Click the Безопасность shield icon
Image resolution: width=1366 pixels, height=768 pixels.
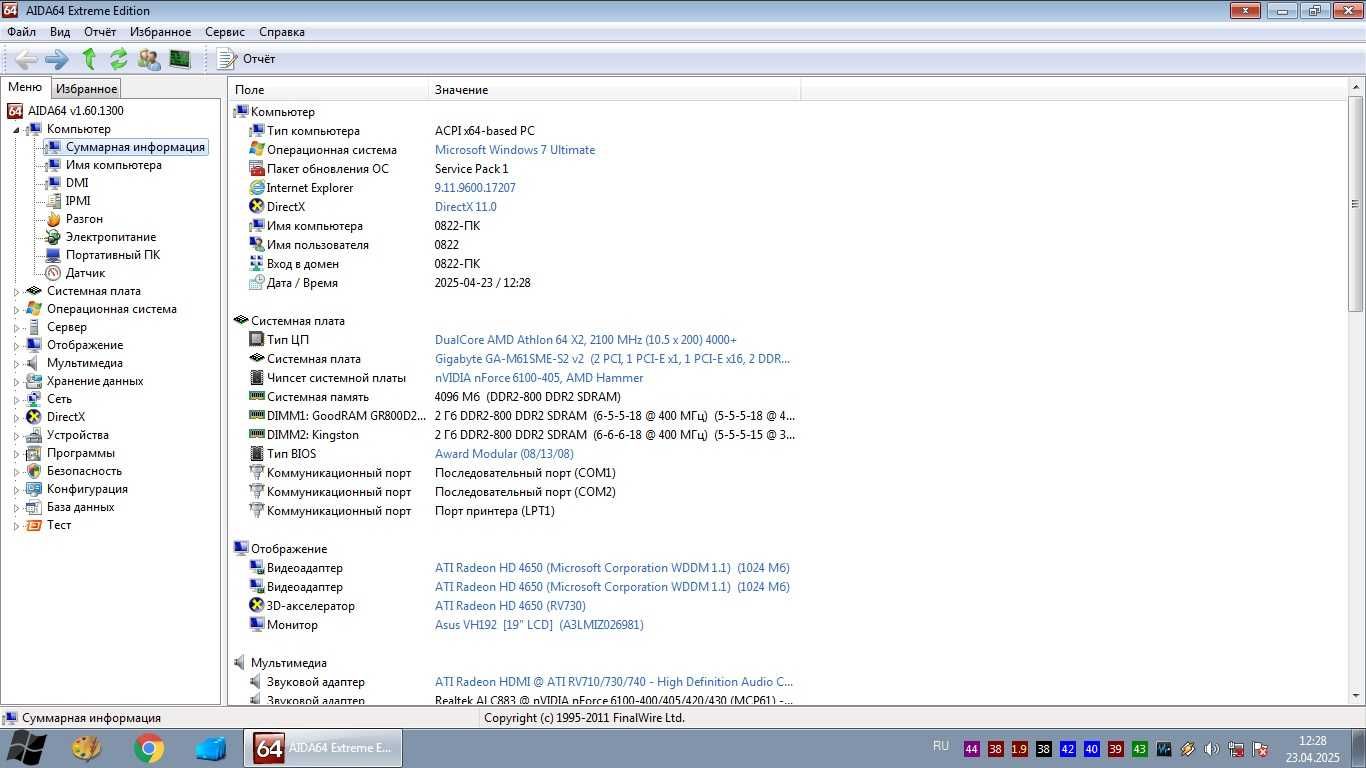(x=34, y=471)
